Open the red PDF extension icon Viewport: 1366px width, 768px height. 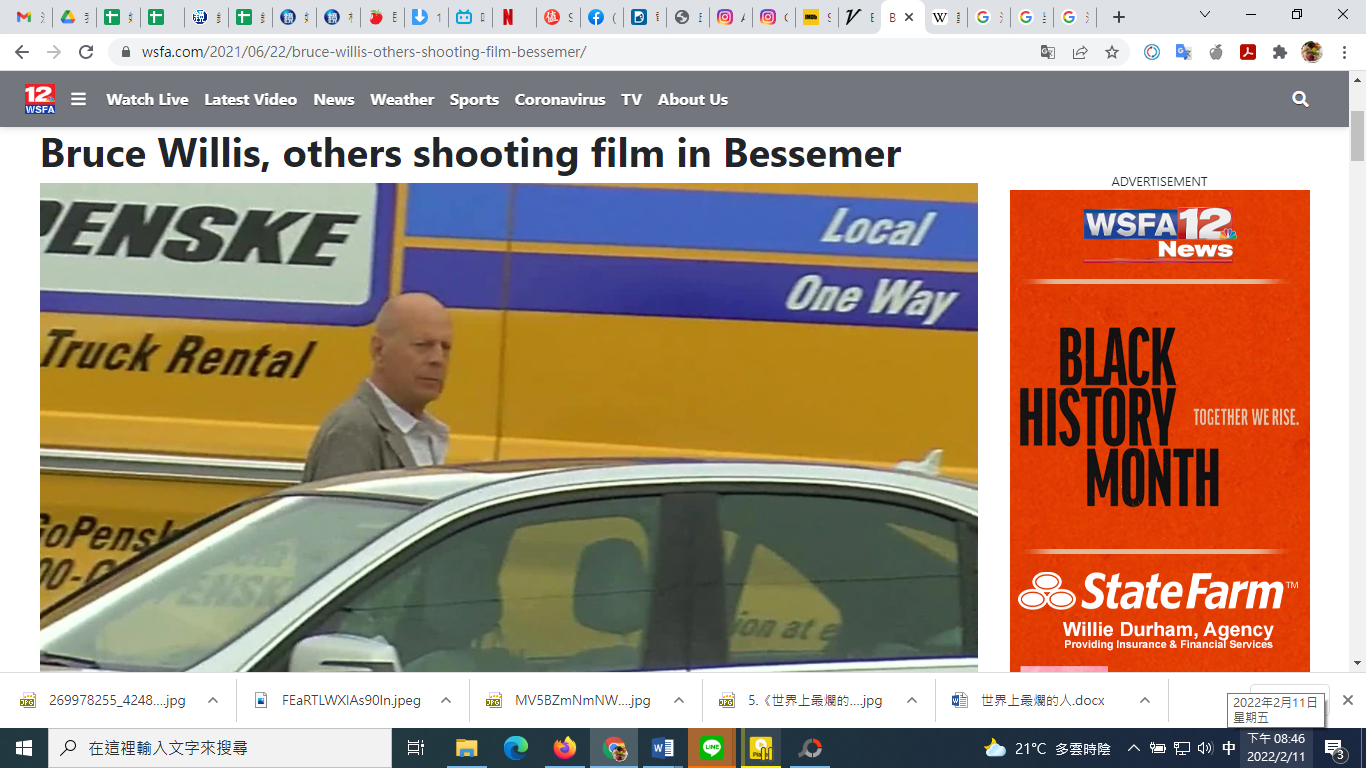tap(1248, 52)
